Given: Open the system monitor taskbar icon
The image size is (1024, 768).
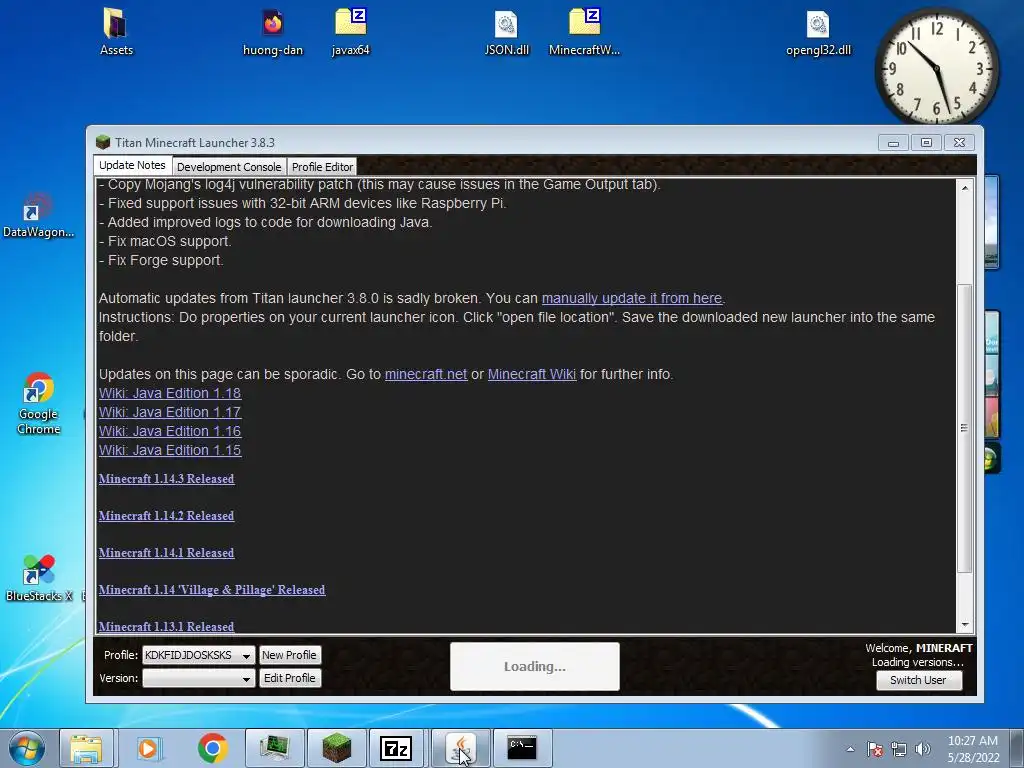Looking at the screenshot, I should point(274,748).
